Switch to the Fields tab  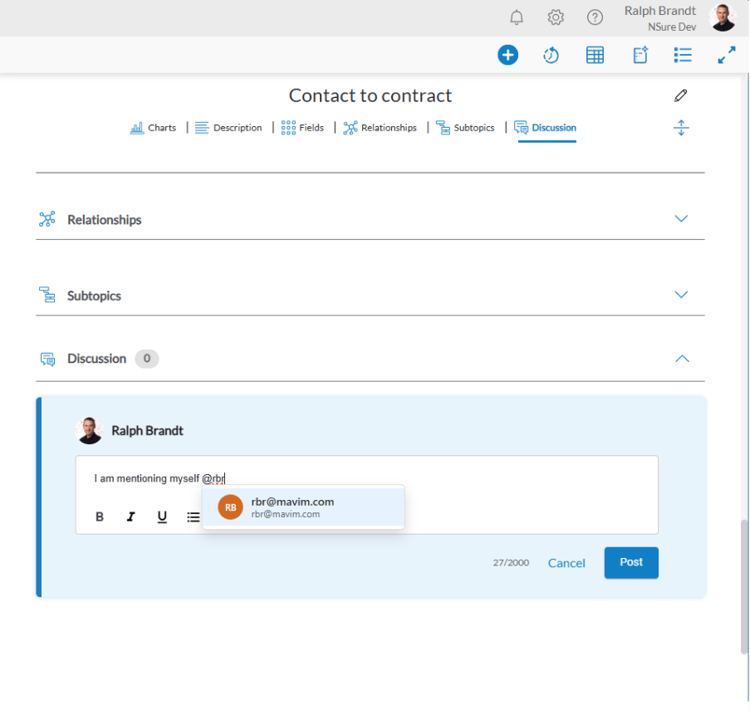click(x=302, y=128)
